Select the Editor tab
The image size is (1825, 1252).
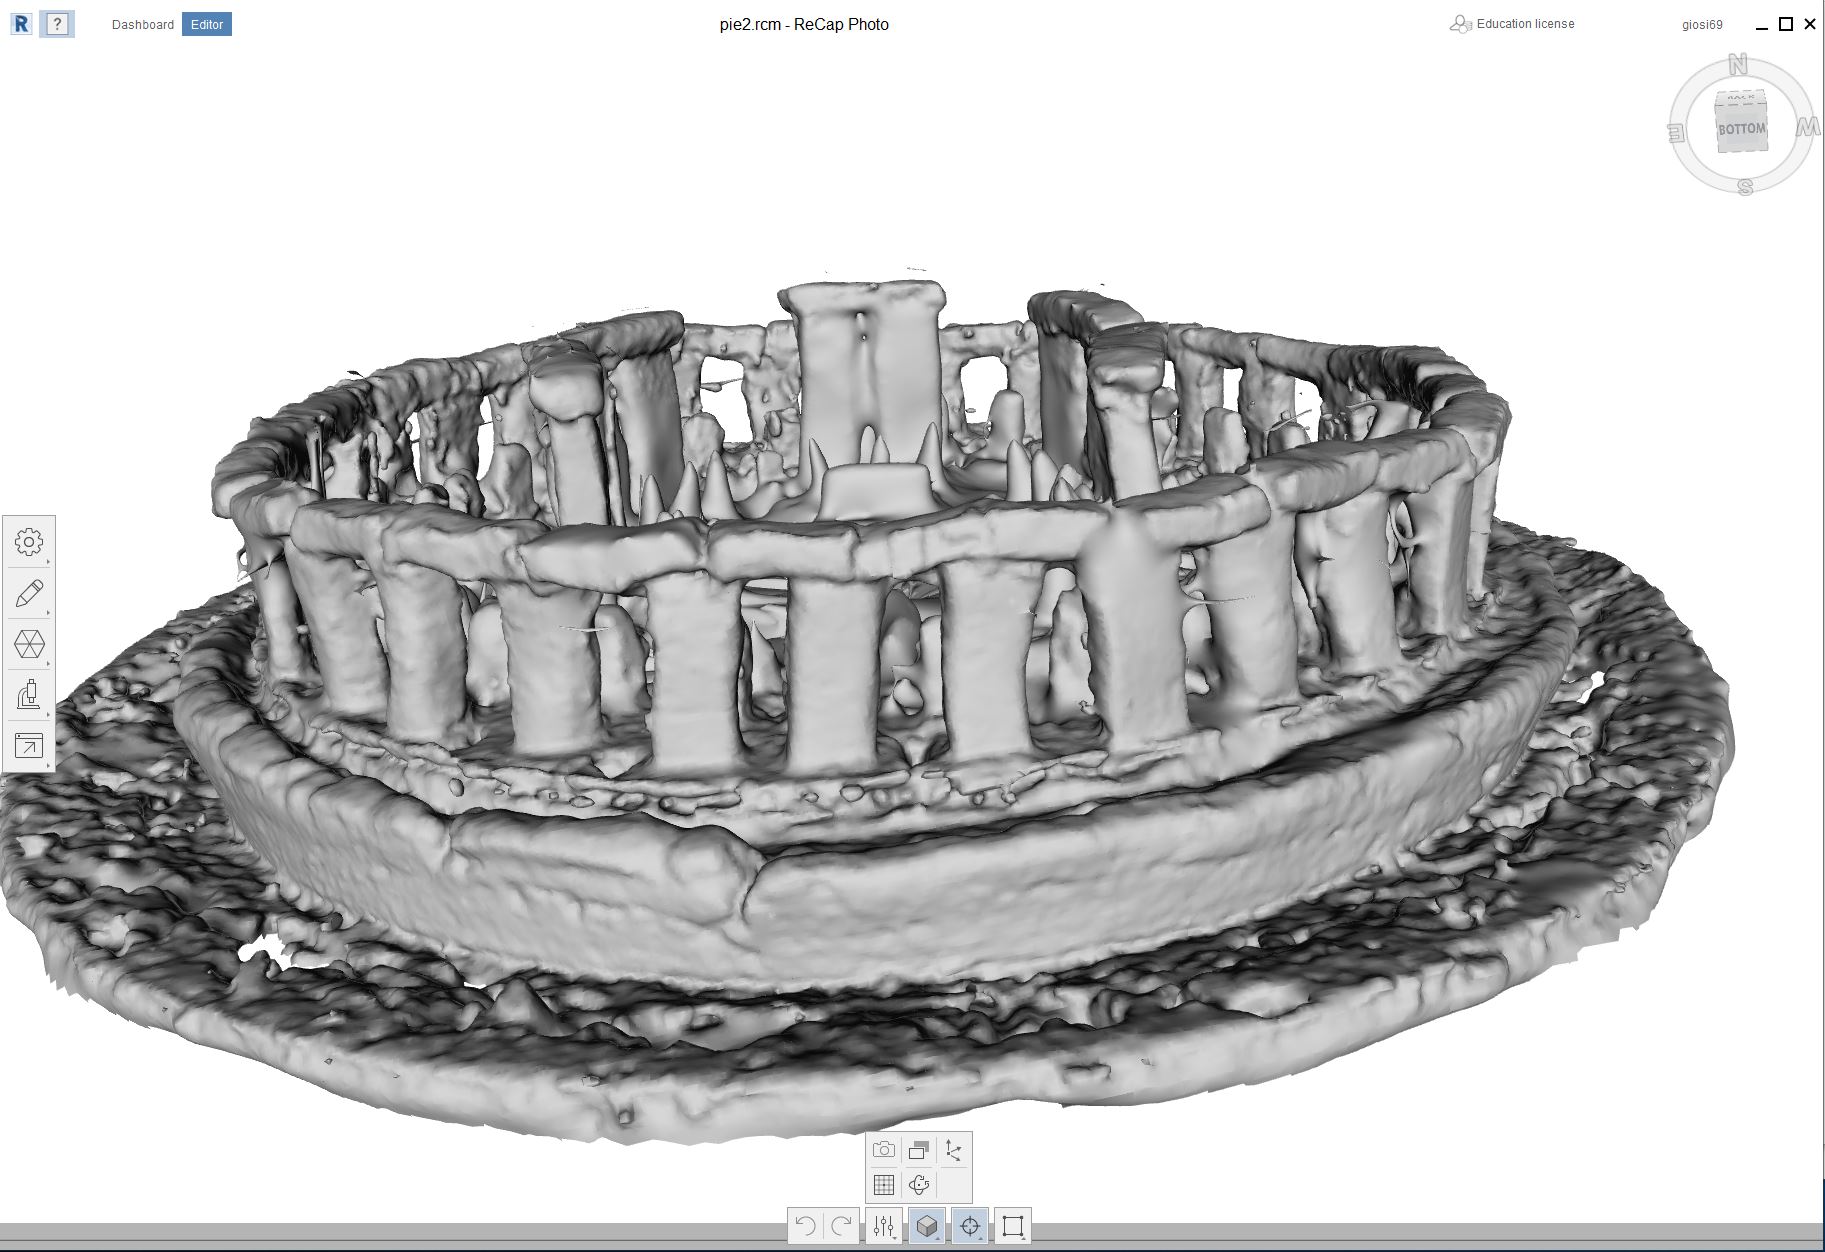tap(207, 24)
